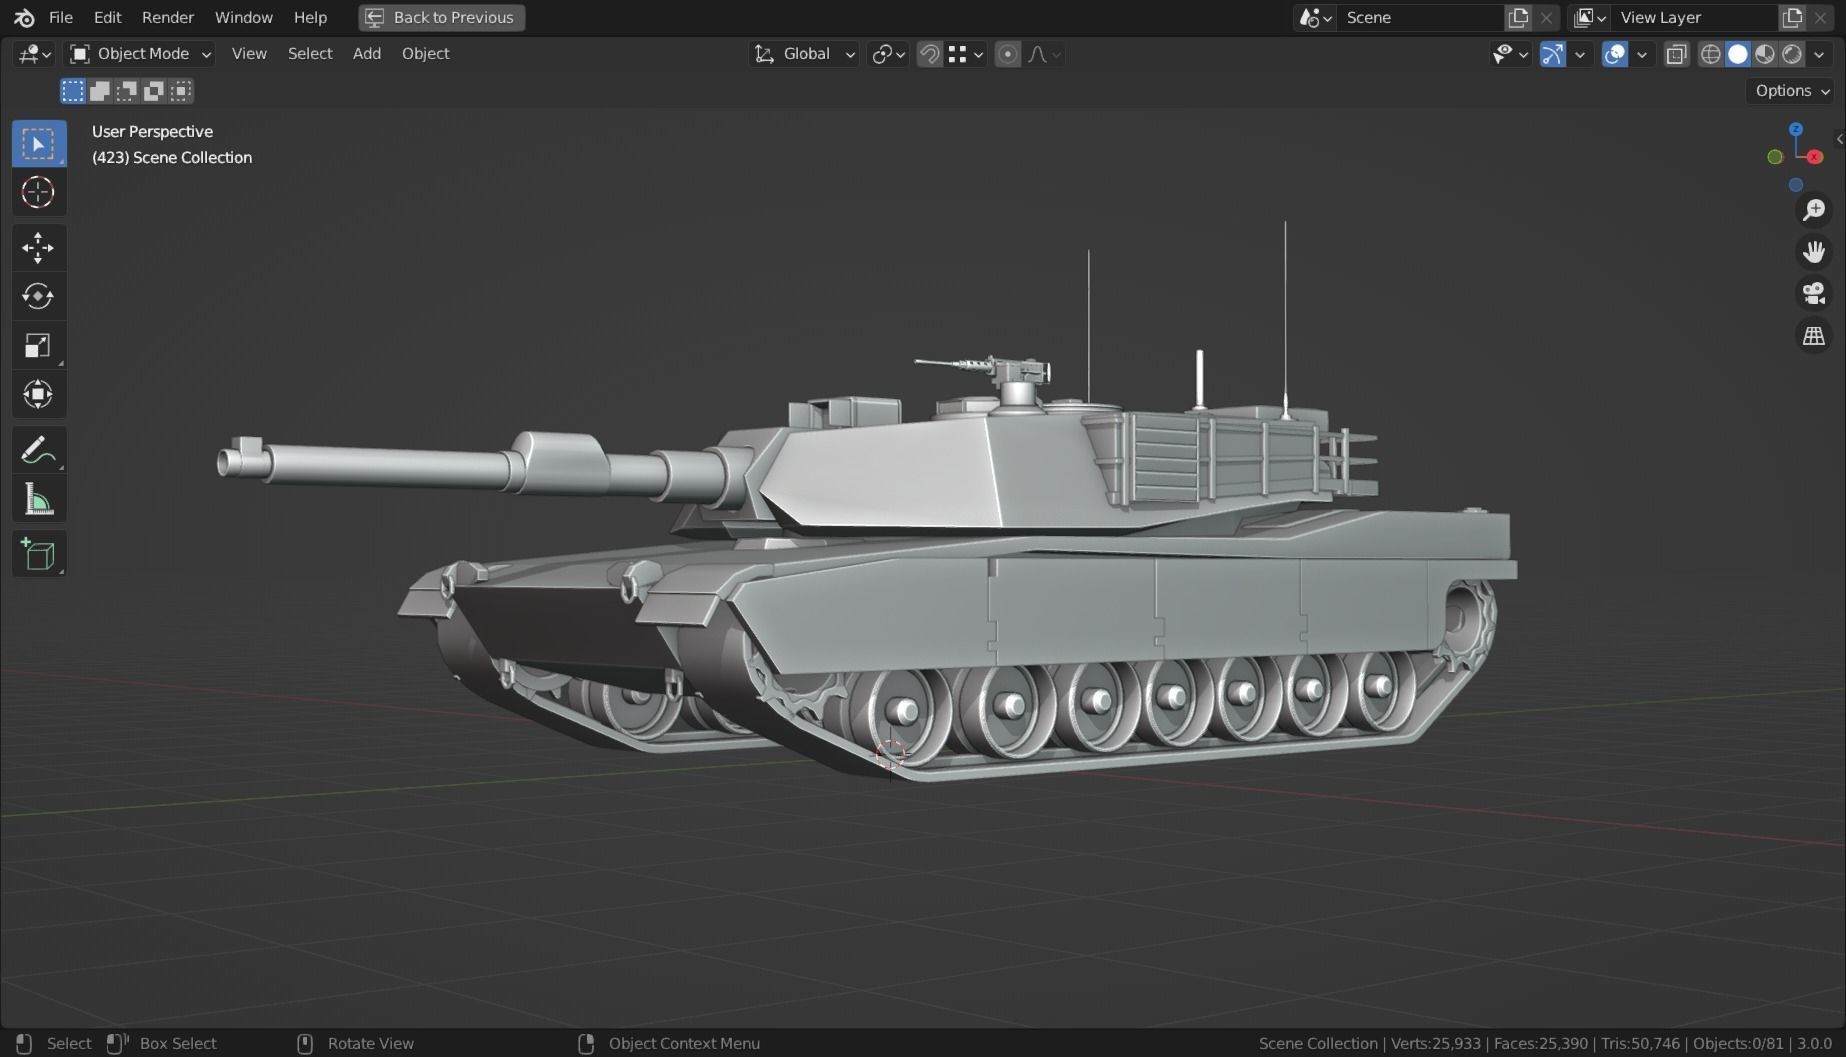Set selection mode to Extend
Screen dimensions: 1846x1057
tap(100, 91)
